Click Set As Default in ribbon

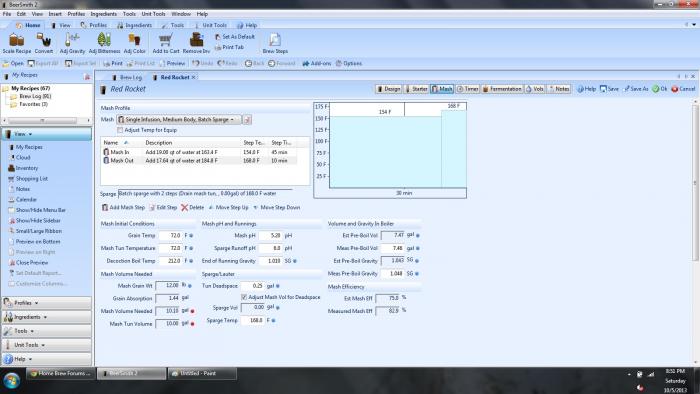click(x=235, y=37)
